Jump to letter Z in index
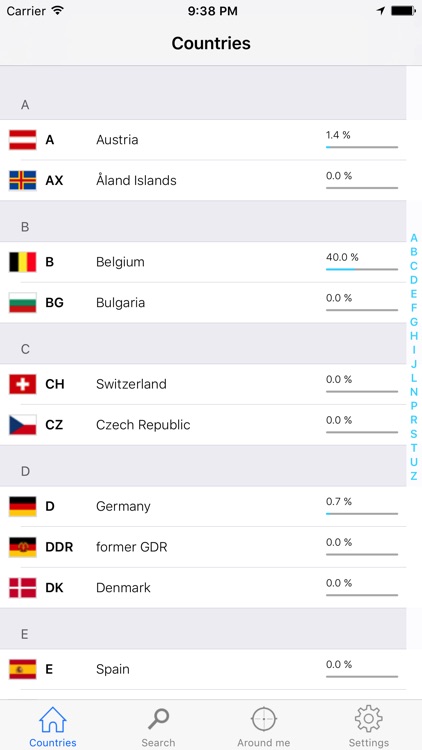The image size is (422, 750). (414, 476)
